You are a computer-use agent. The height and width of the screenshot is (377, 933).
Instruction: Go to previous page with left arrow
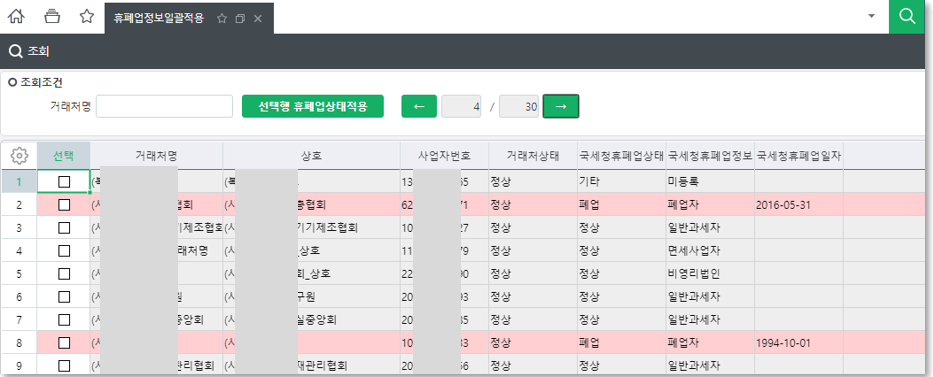point(419,106)
